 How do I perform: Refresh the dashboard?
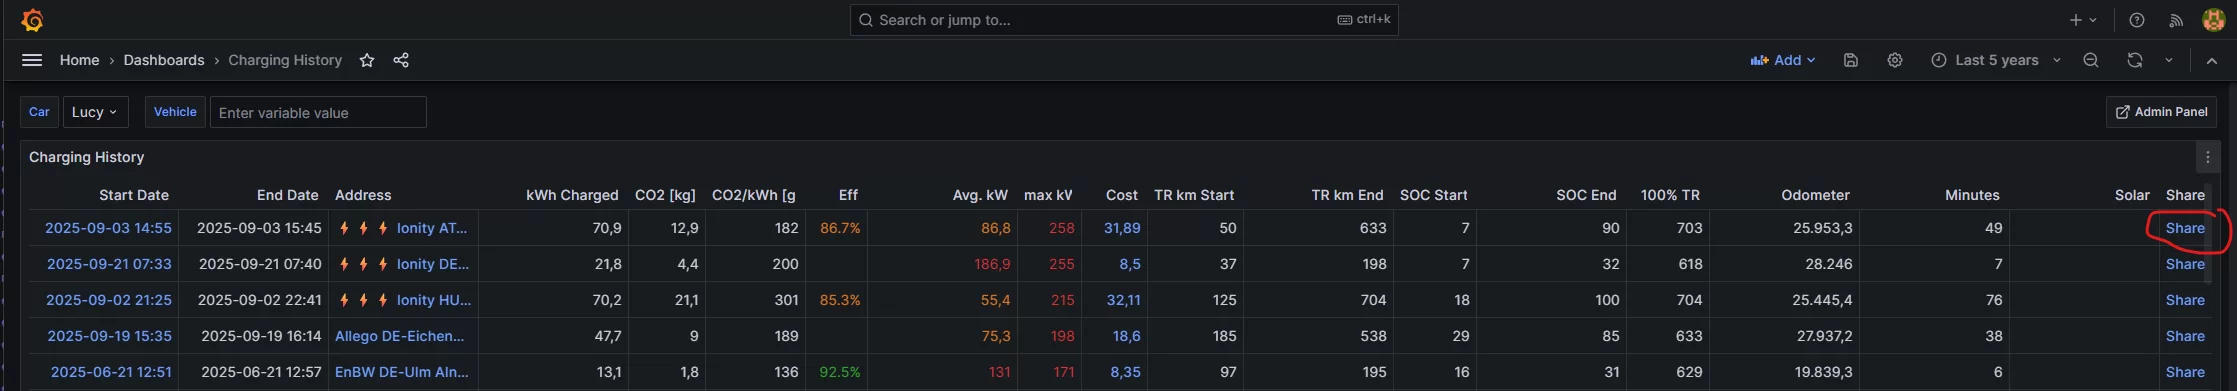click(x=2135, y=60)
